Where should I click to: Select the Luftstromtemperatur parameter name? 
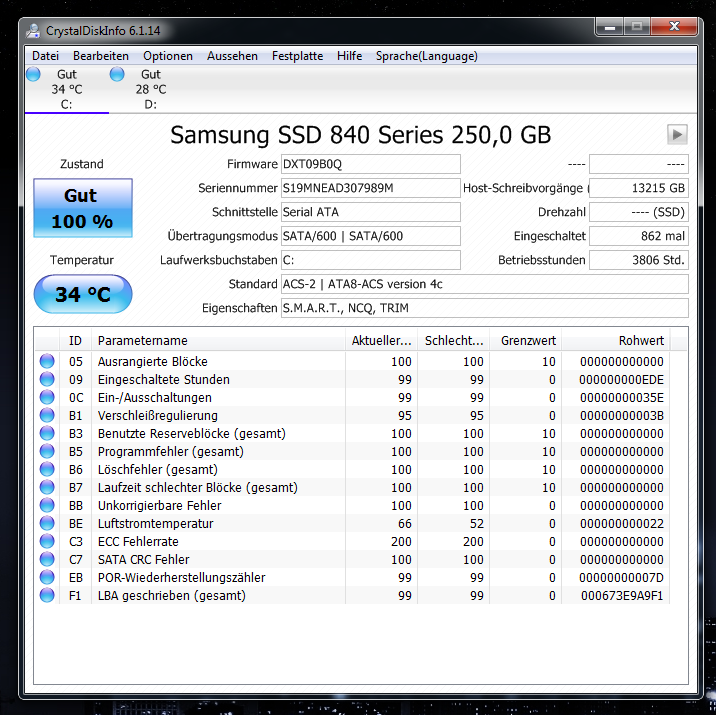pos(155,523)
